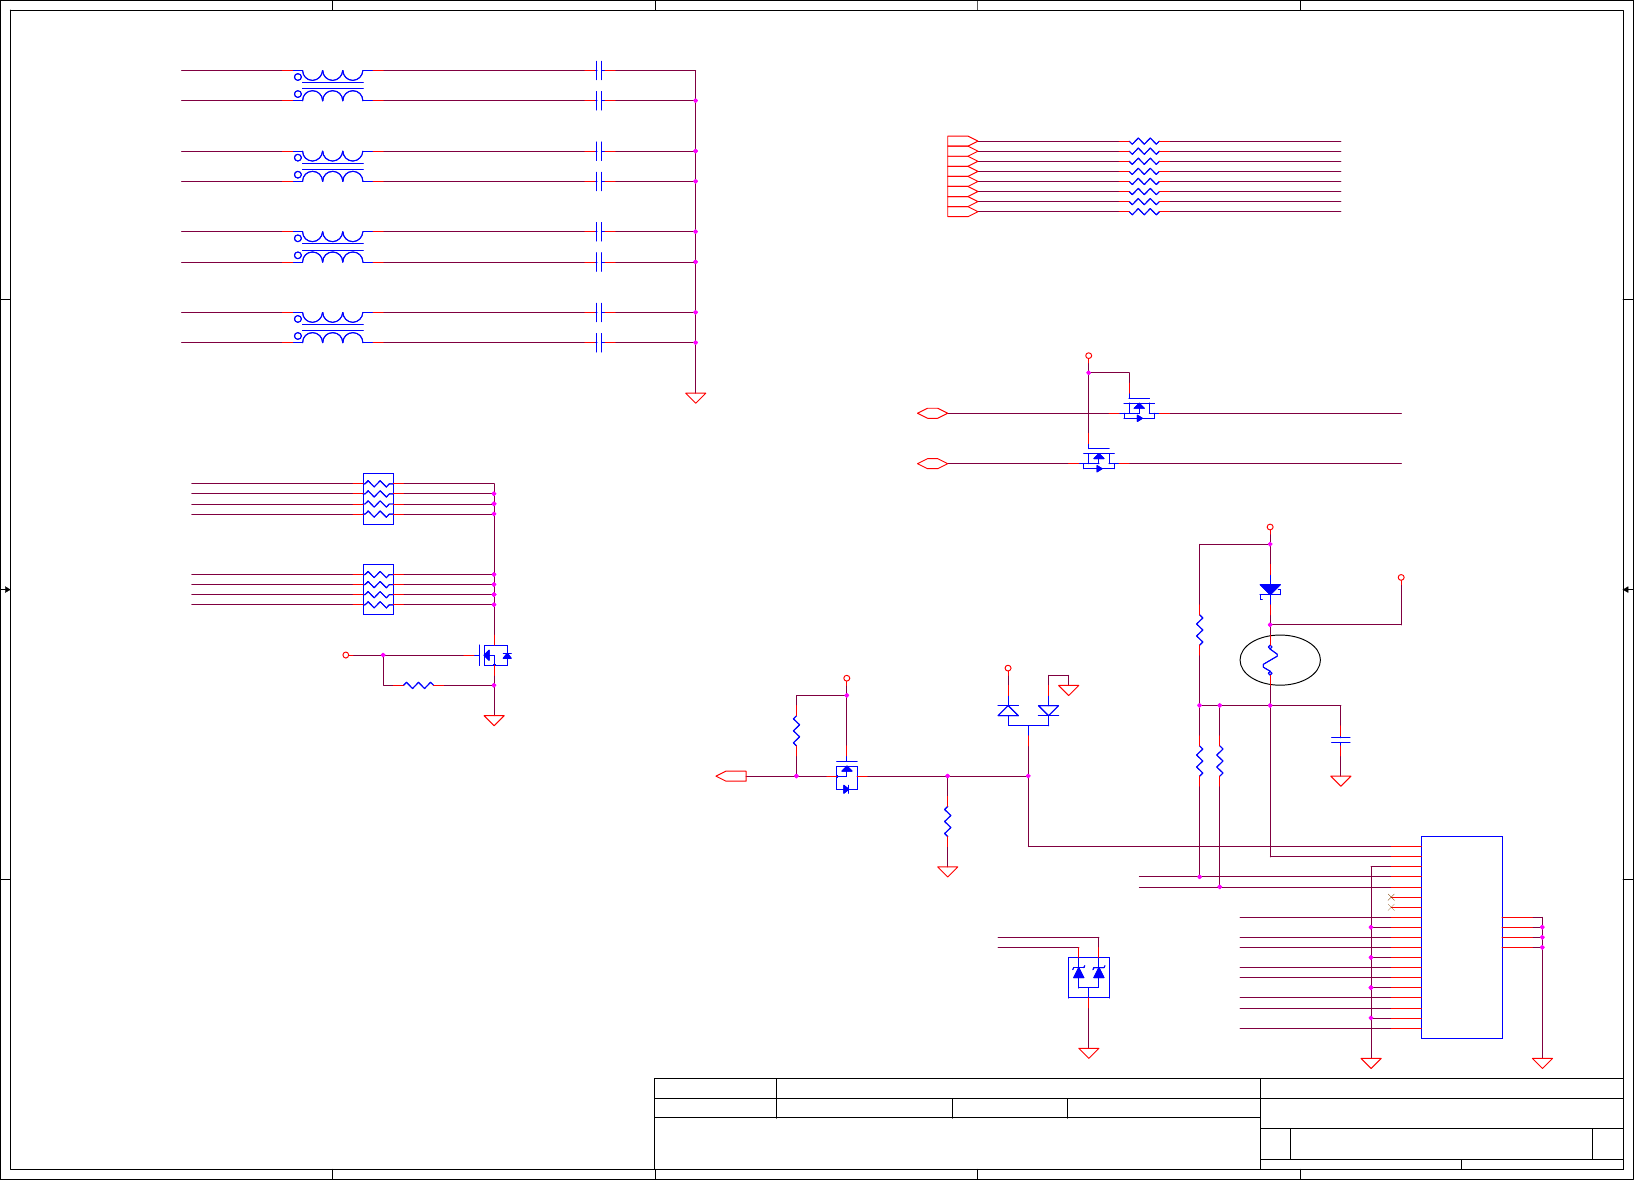Select the capacitor to the right of the fuse

(1341, 740)
